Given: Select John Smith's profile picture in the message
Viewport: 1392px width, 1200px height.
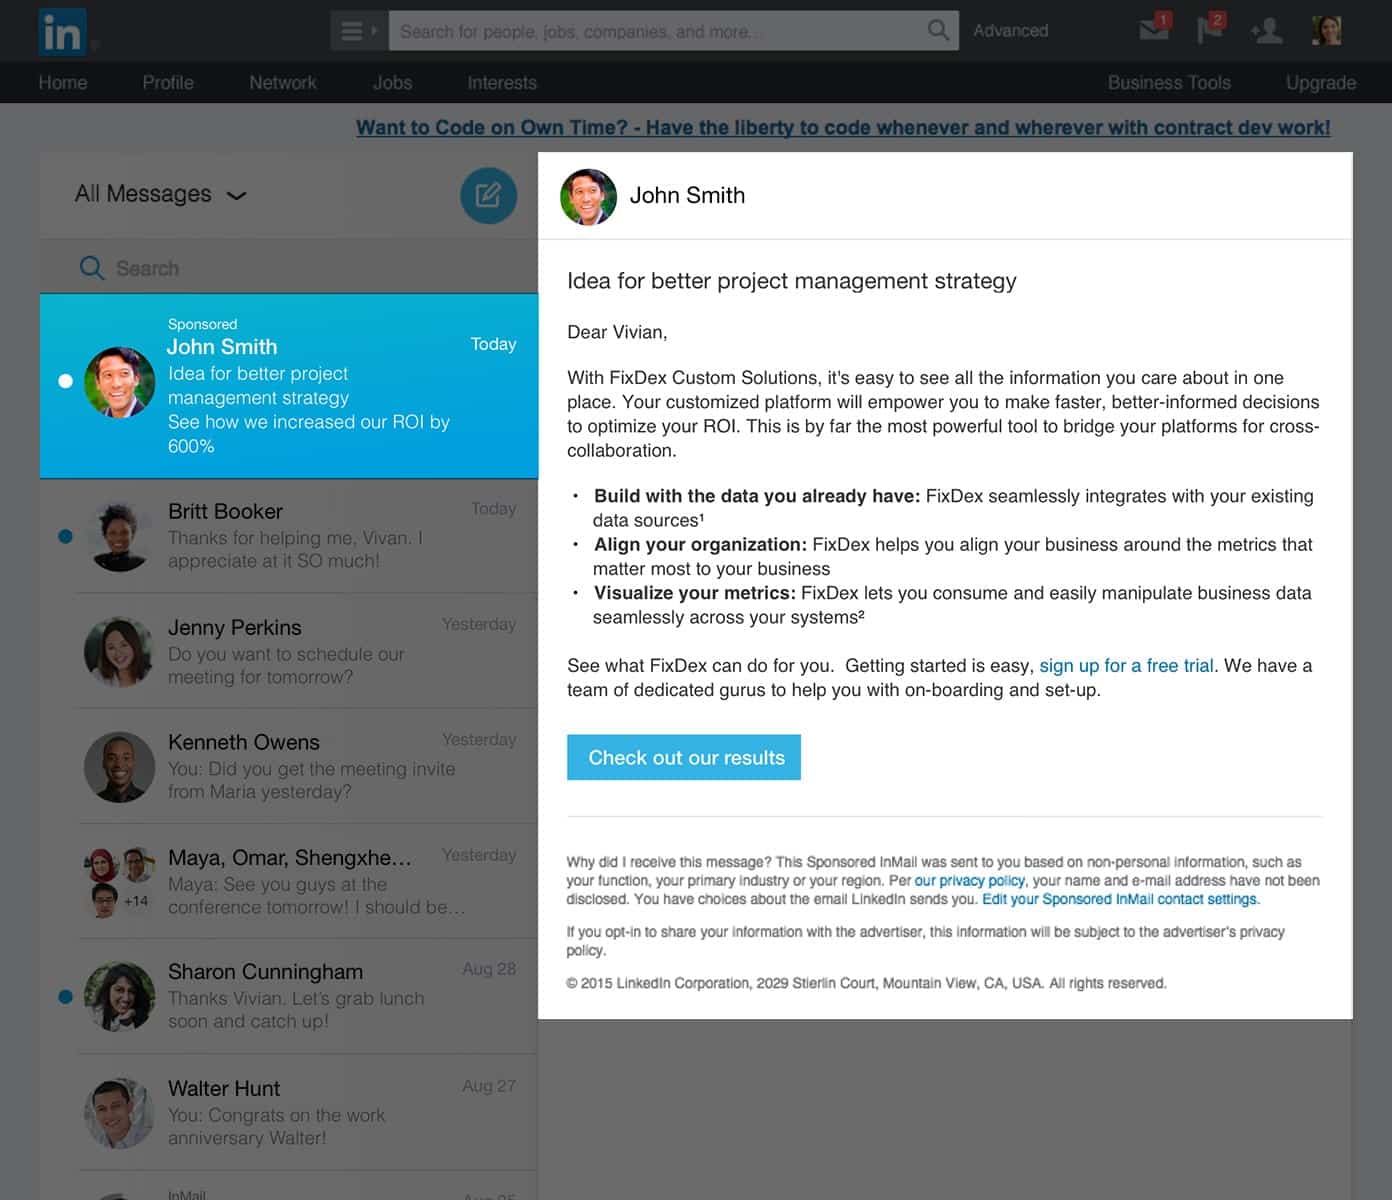Looking at the screenshot, I should (x=589, y=196).
